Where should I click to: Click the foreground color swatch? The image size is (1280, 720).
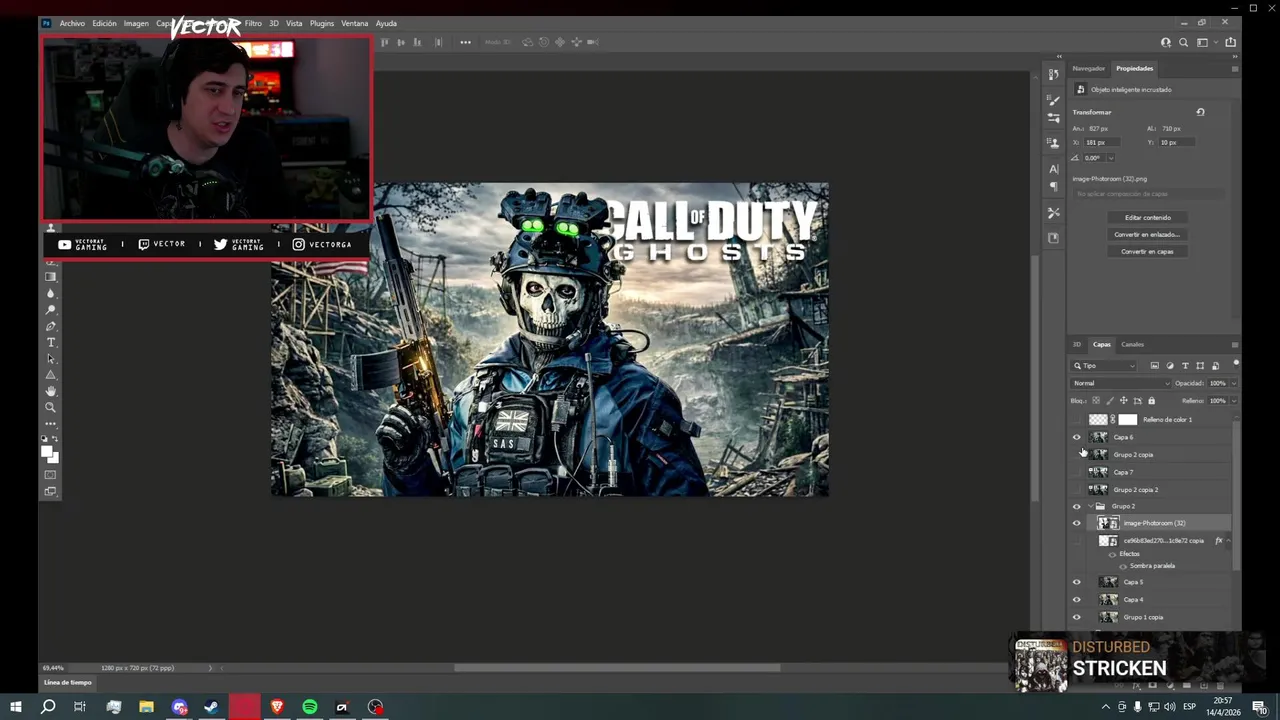coord(47,452)
